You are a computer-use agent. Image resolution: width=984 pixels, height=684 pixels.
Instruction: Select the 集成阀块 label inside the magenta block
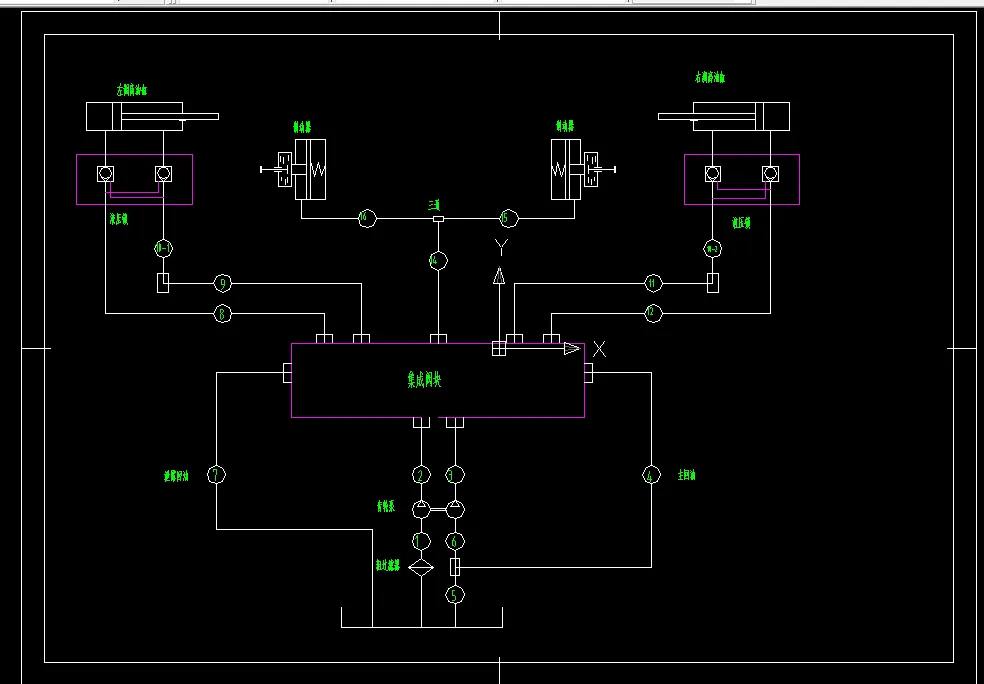(424, 380)
